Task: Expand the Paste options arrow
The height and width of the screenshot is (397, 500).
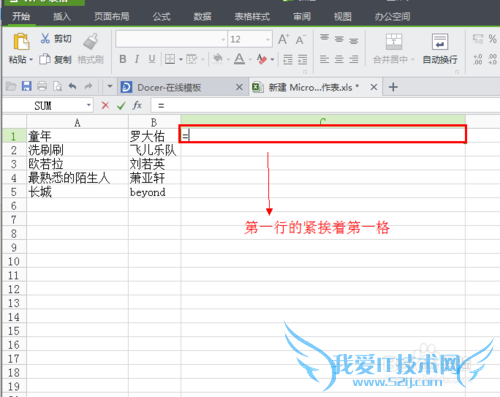Action: 31,60
